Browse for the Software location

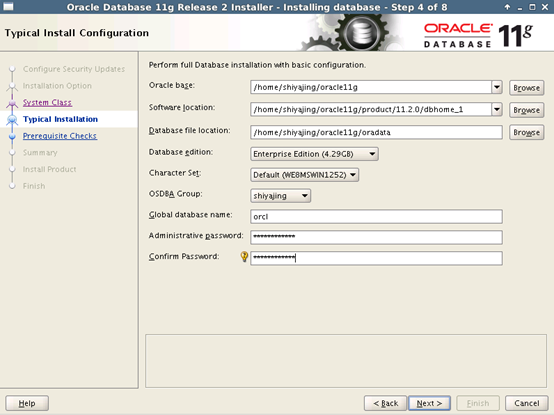pyautogui.click(x=526, y=110)
